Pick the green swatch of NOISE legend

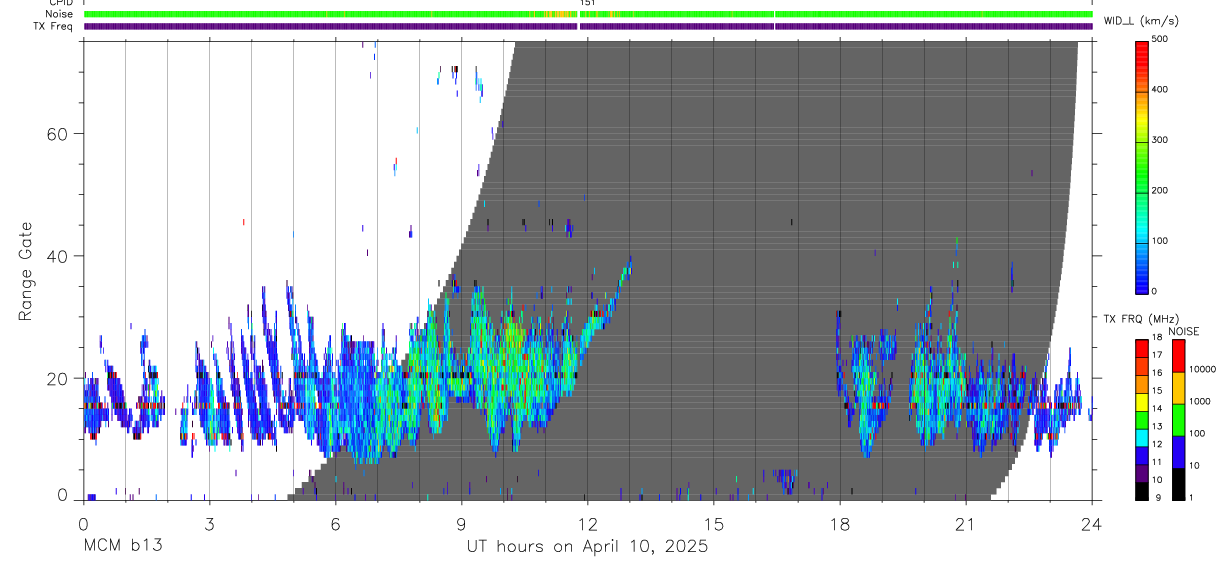click(1179, 419)
